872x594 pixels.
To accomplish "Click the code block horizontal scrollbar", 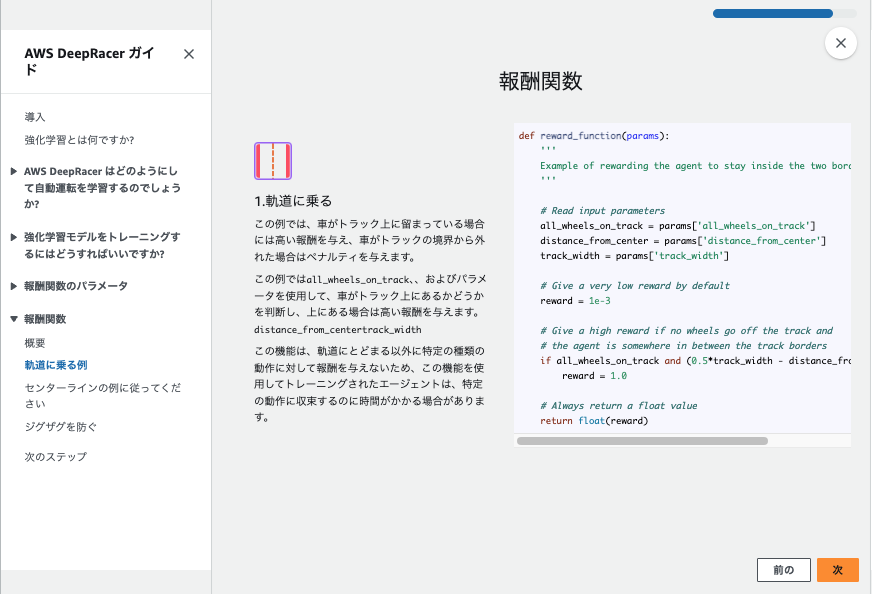I will pos(642,441).
